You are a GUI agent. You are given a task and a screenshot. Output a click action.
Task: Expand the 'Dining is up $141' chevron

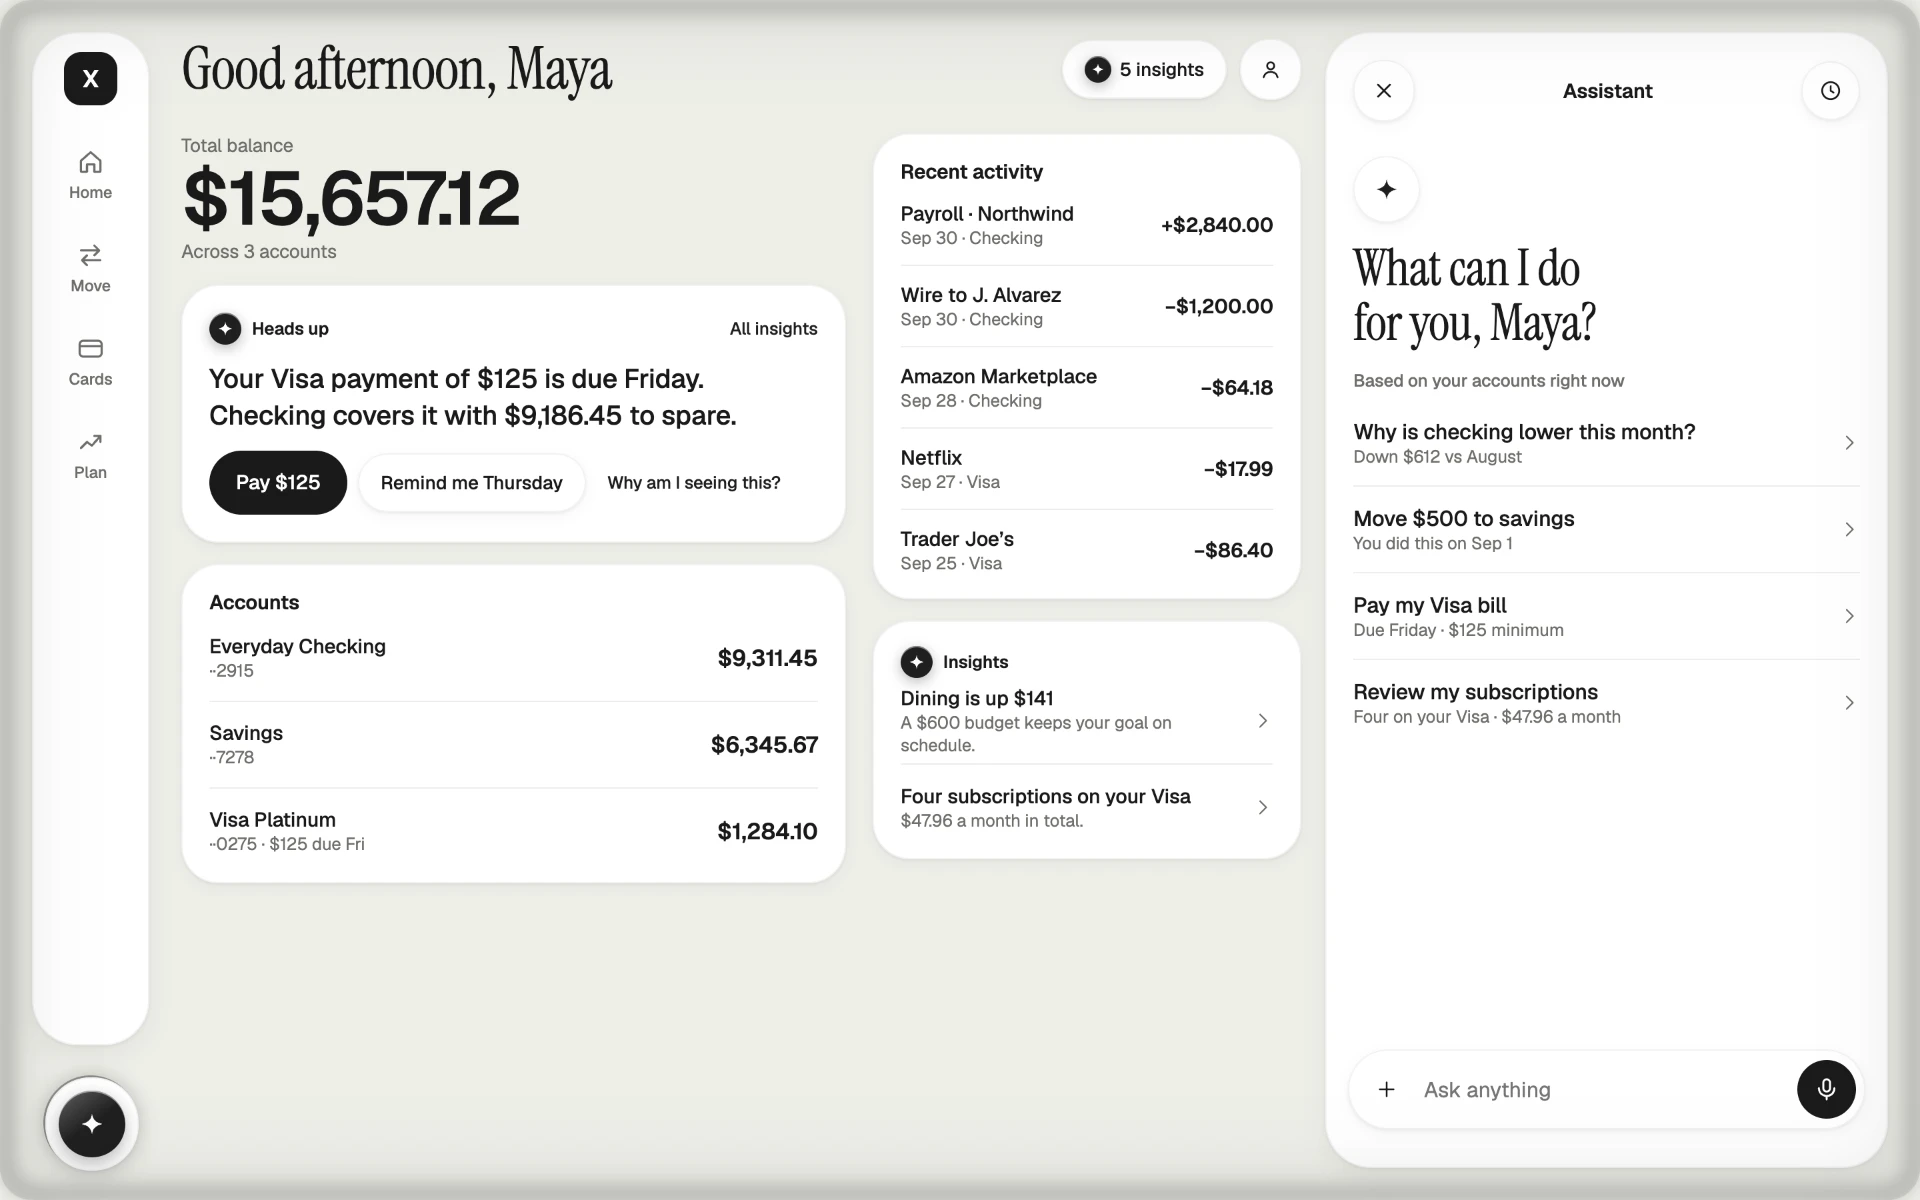point(1262,721)
